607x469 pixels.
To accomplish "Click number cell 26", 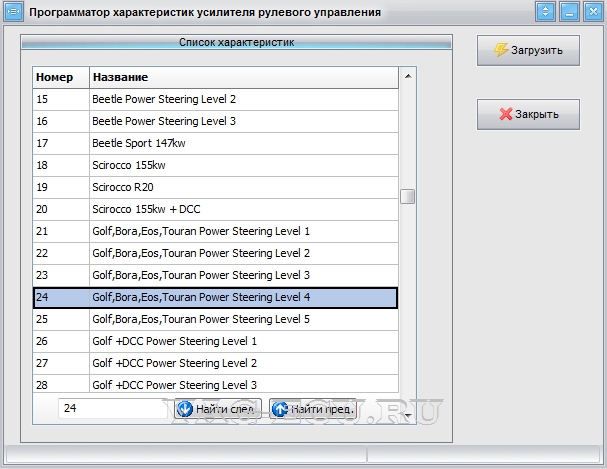I will pos(61,342).
